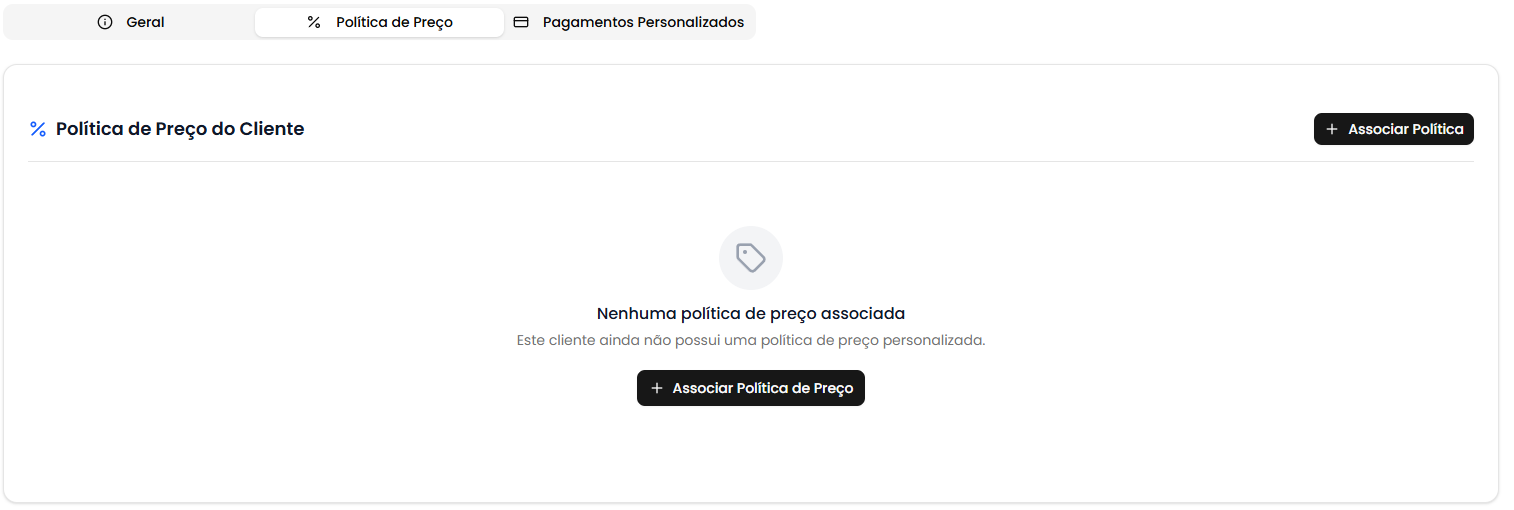Click the description starting with Este cliente ainda
This screenshot has height=510, width=1514.
click(x=750, y=340)
